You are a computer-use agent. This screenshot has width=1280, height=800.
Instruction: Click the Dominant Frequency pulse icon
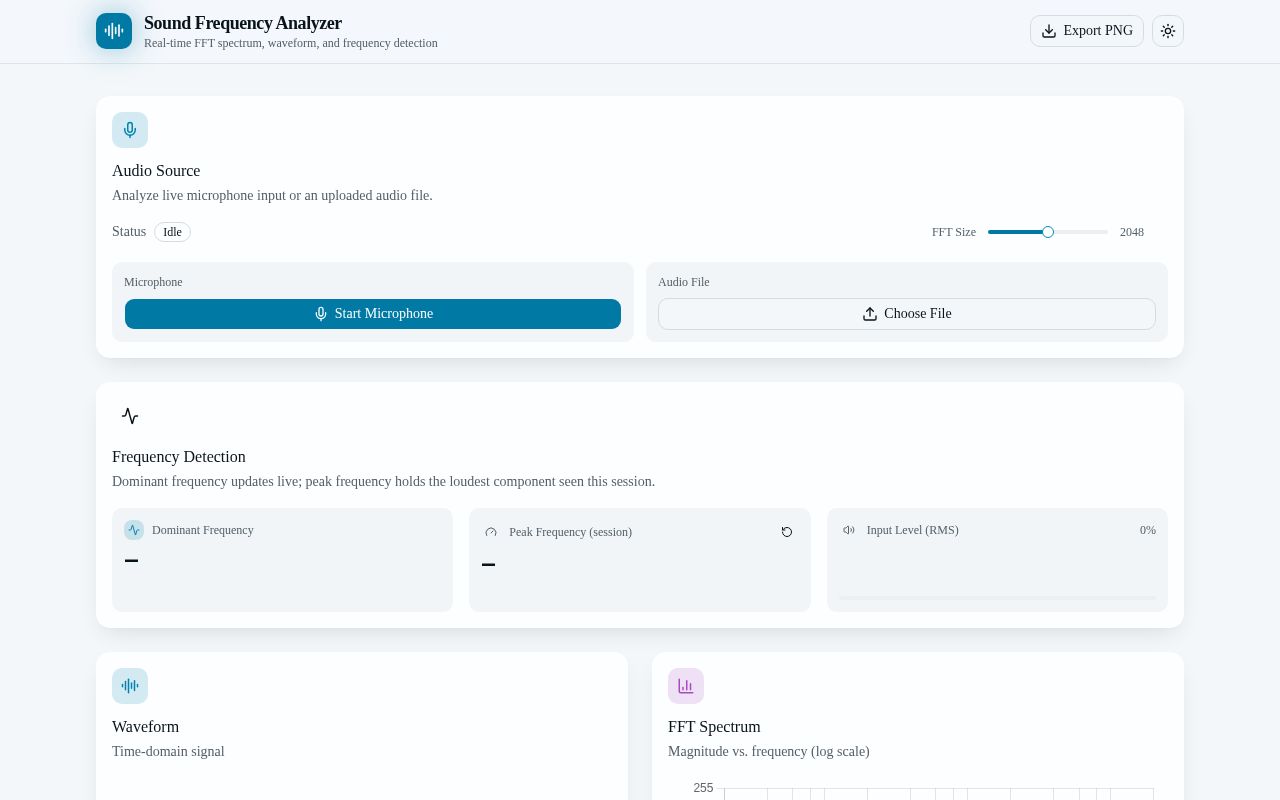tap(134, 530)
